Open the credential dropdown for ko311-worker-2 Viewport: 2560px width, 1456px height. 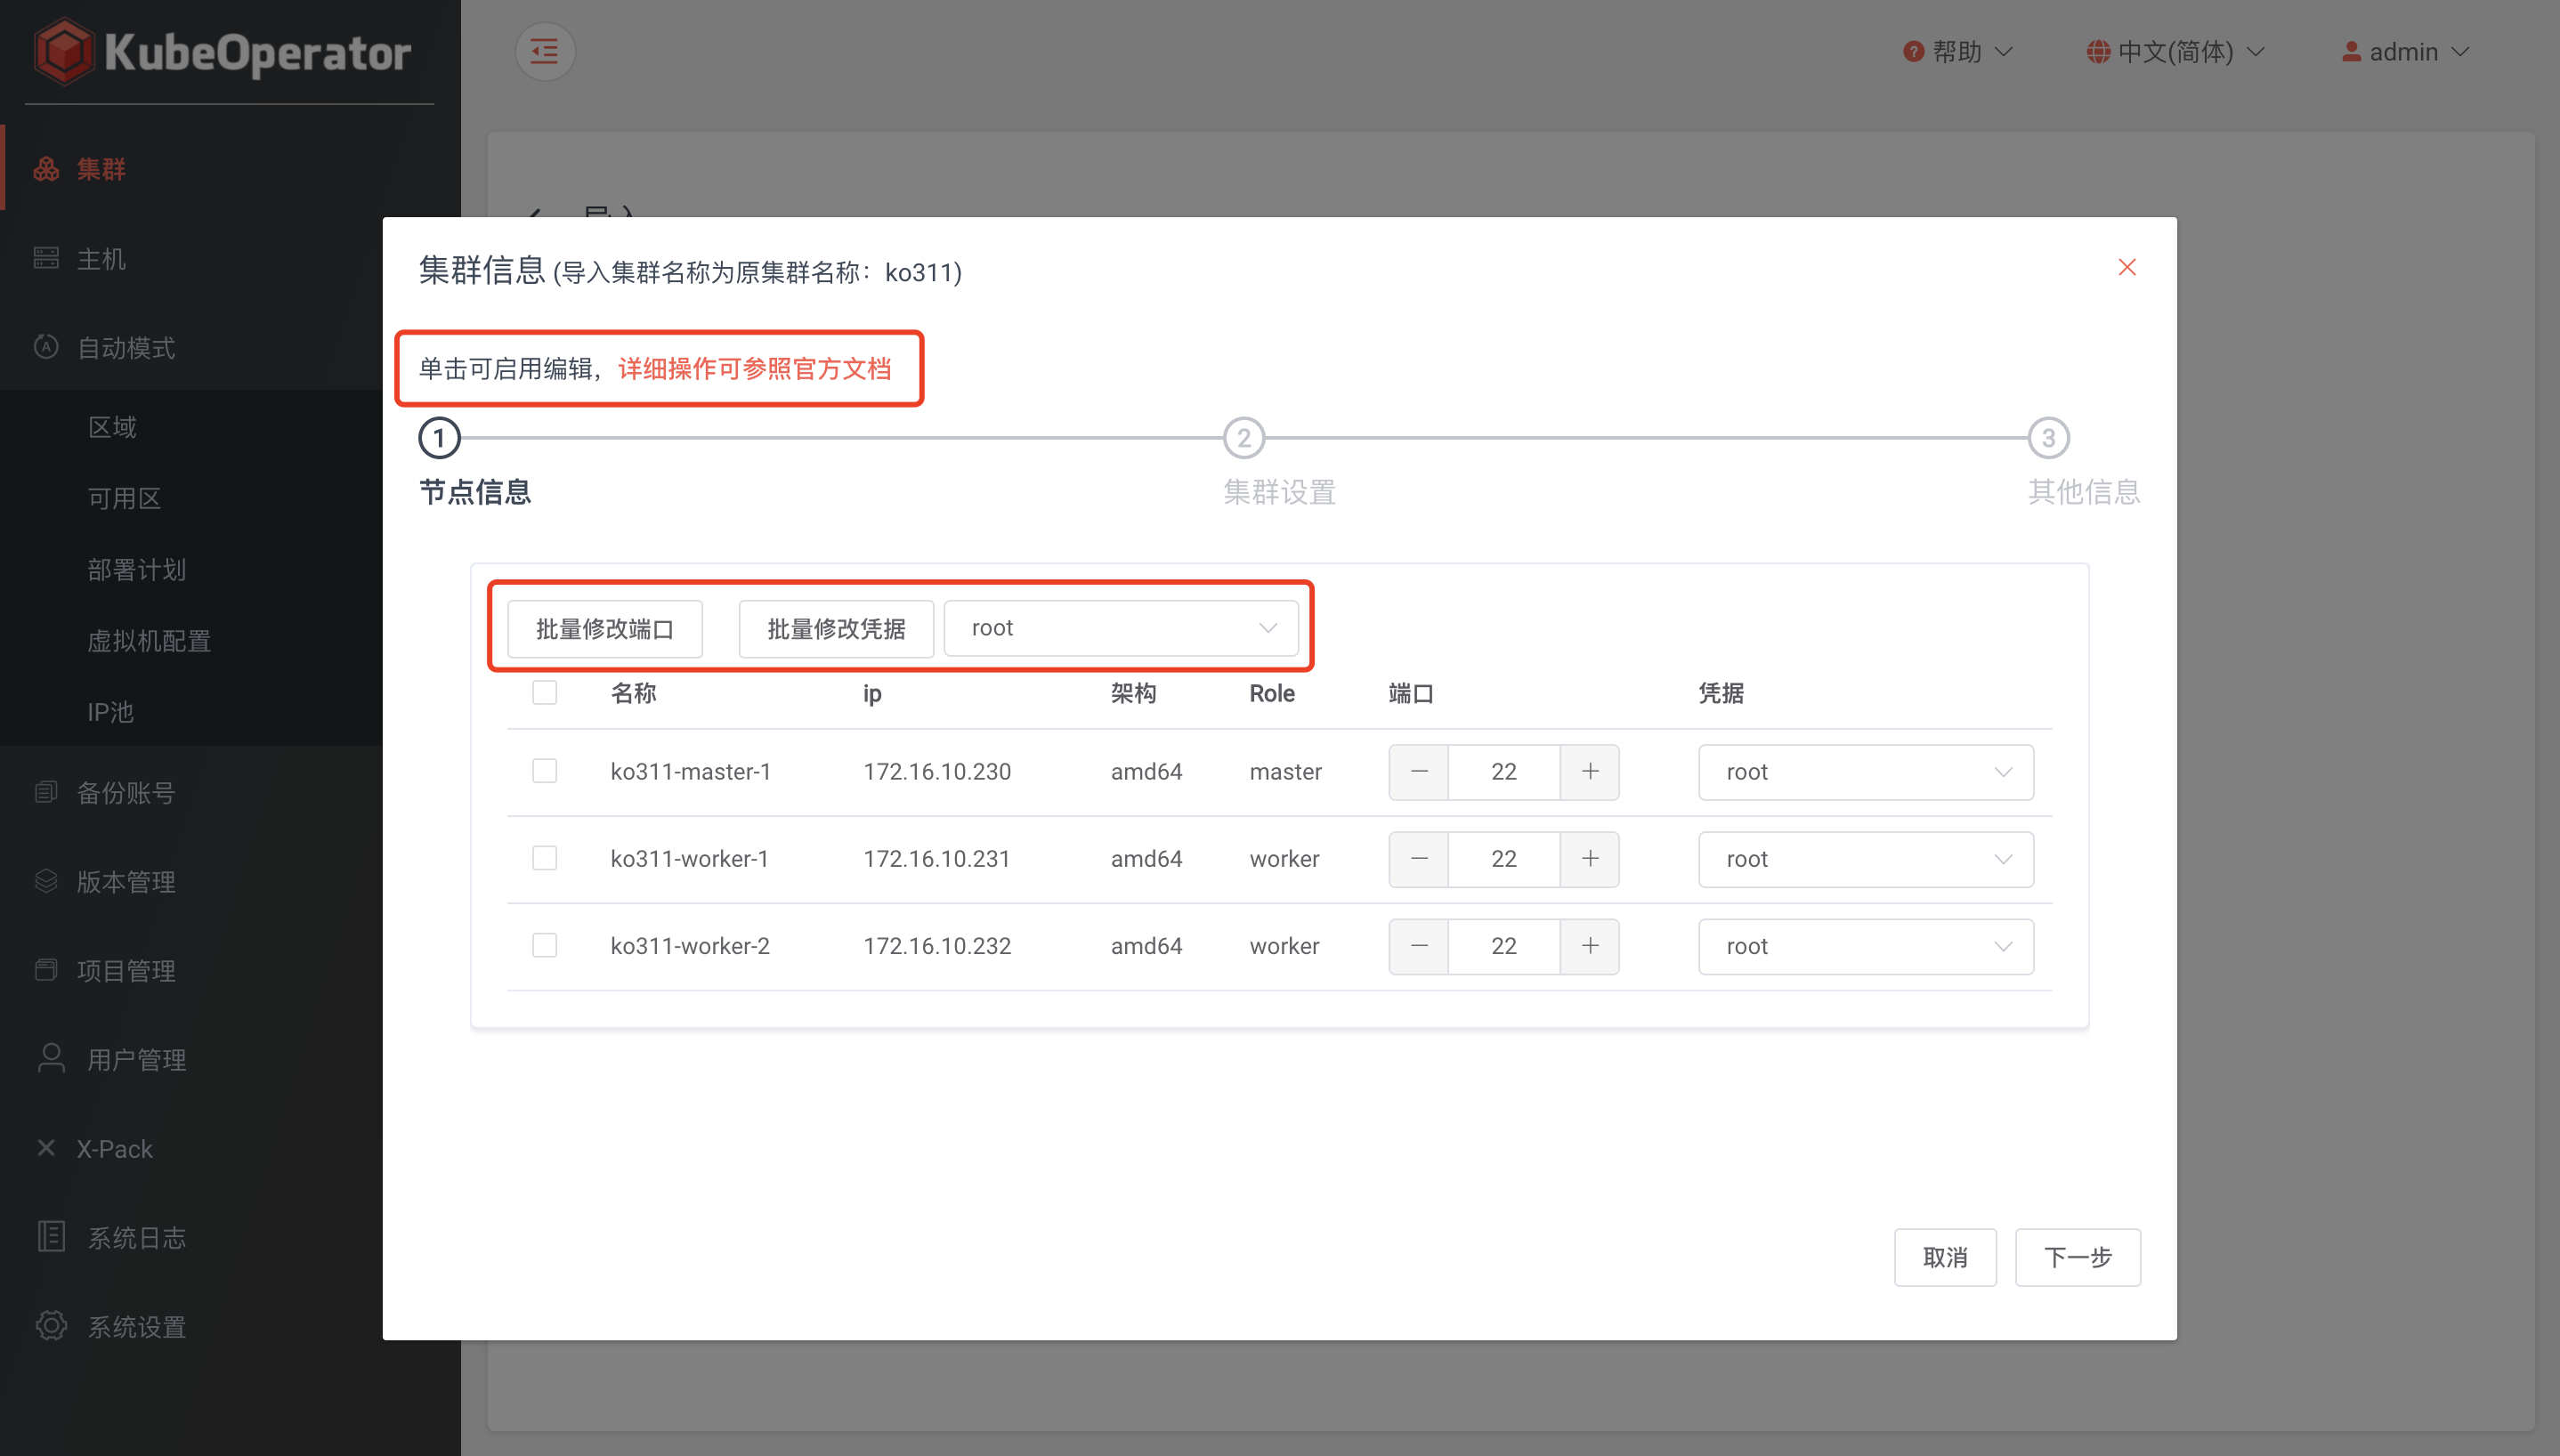[1865, 946]
